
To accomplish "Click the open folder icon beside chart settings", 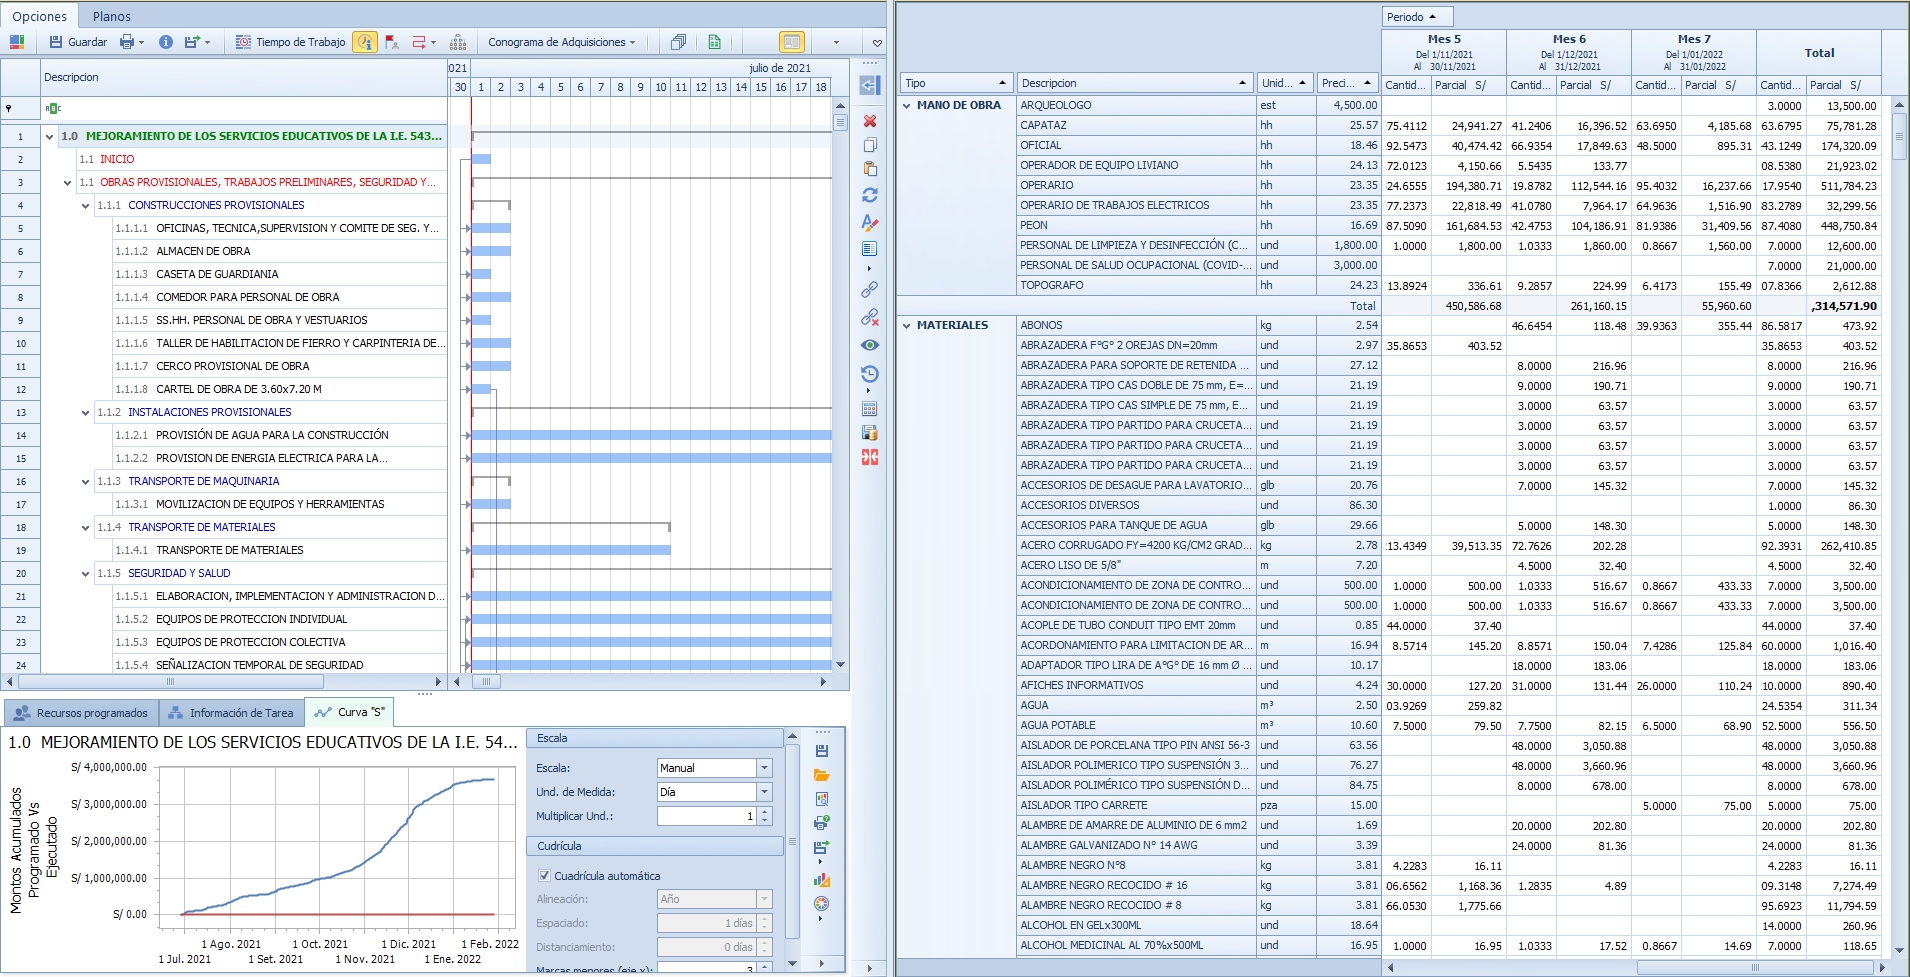I will click(x=821, y=775).
